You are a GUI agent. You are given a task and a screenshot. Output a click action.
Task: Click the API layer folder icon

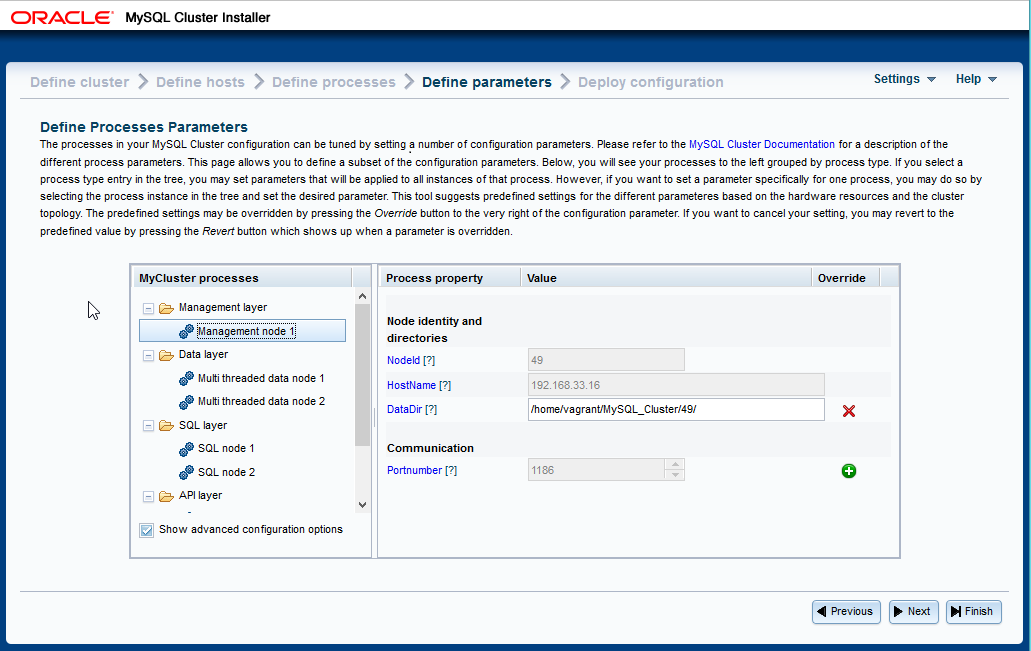tap(166, 496)
